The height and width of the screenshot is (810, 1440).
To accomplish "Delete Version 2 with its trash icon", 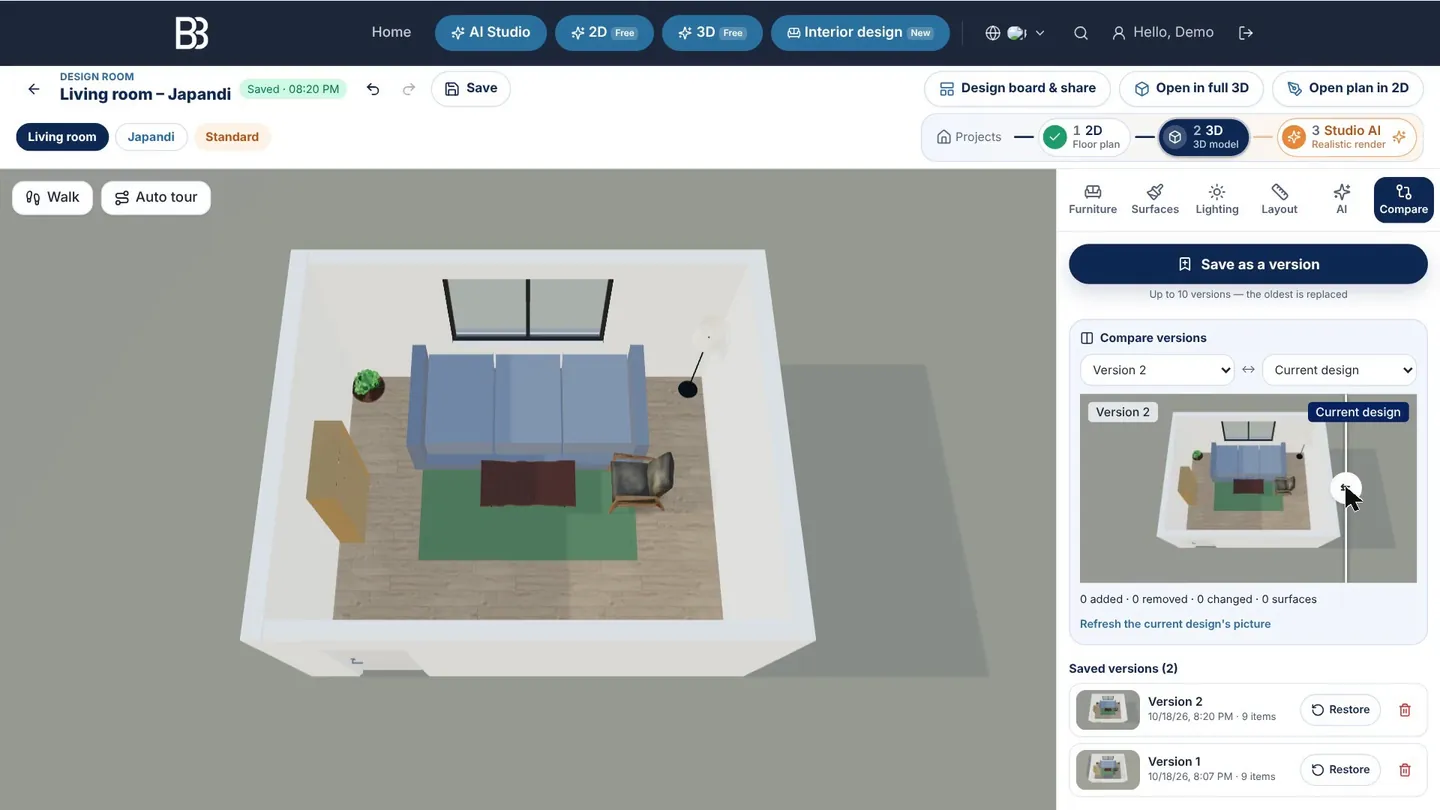I will click(x=1405, y=710).
